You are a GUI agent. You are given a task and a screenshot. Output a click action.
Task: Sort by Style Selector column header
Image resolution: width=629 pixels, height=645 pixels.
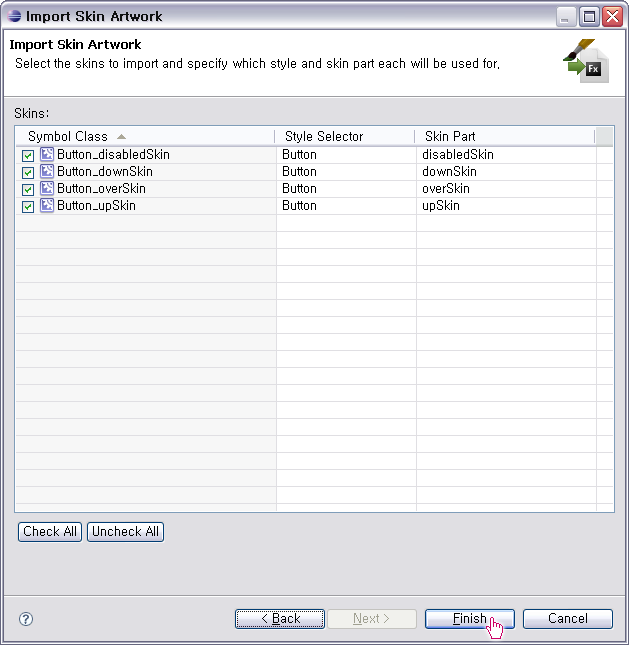[345, 136]
